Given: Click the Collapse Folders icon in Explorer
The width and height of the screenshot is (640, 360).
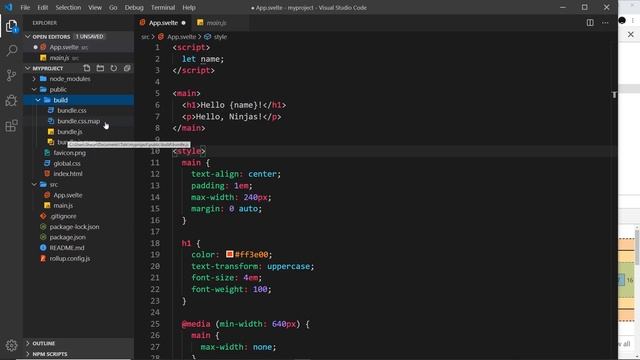Looking at the screenshot, I should coord(127,68).
